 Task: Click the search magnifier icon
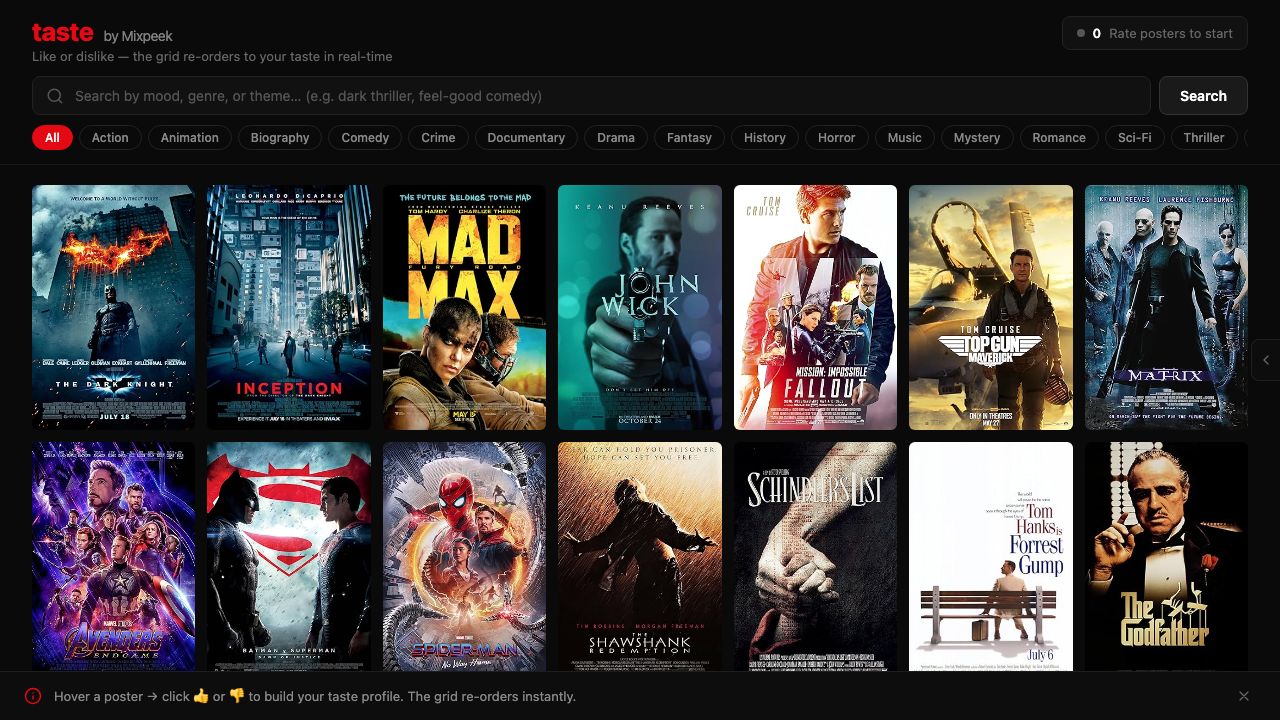click(x=54, y=96)
